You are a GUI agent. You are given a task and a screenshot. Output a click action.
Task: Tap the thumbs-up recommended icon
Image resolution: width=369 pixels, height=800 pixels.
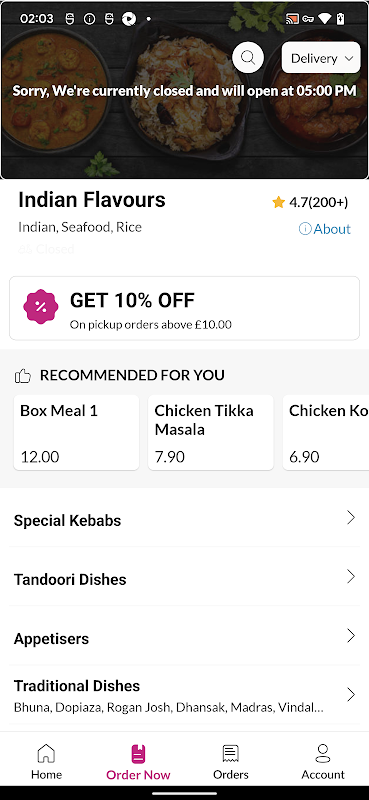point(23,377)
